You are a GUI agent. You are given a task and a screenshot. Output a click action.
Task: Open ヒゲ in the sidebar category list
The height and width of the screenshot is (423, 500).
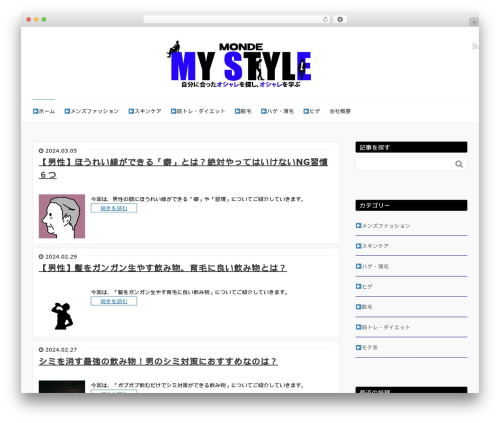pyautogui.click(x=364, y=286)
